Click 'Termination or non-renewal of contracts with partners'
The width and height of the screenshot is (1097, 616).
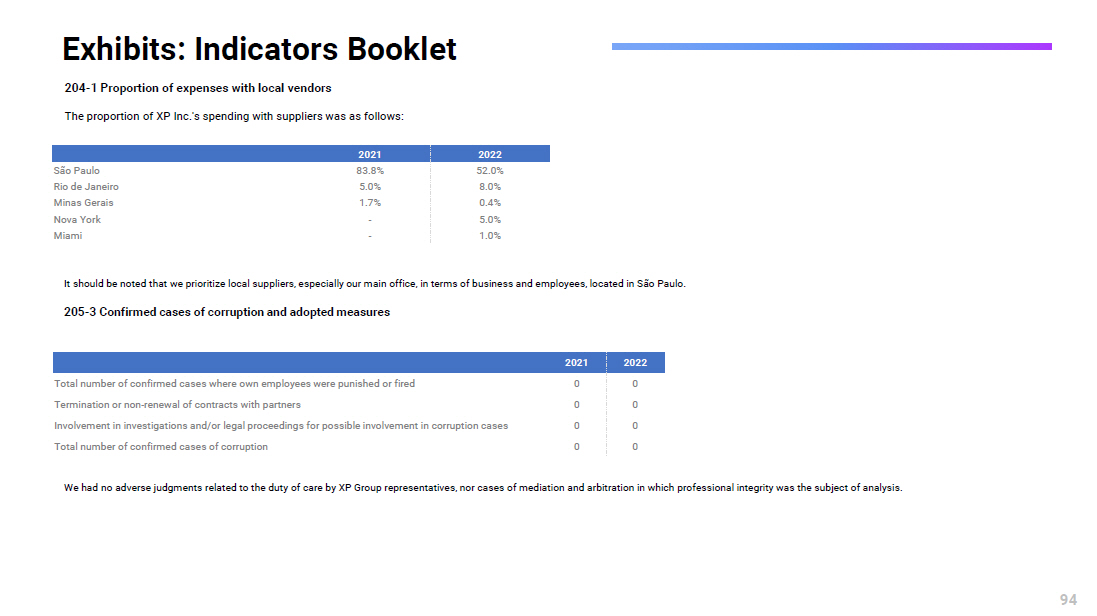[177, 405]
